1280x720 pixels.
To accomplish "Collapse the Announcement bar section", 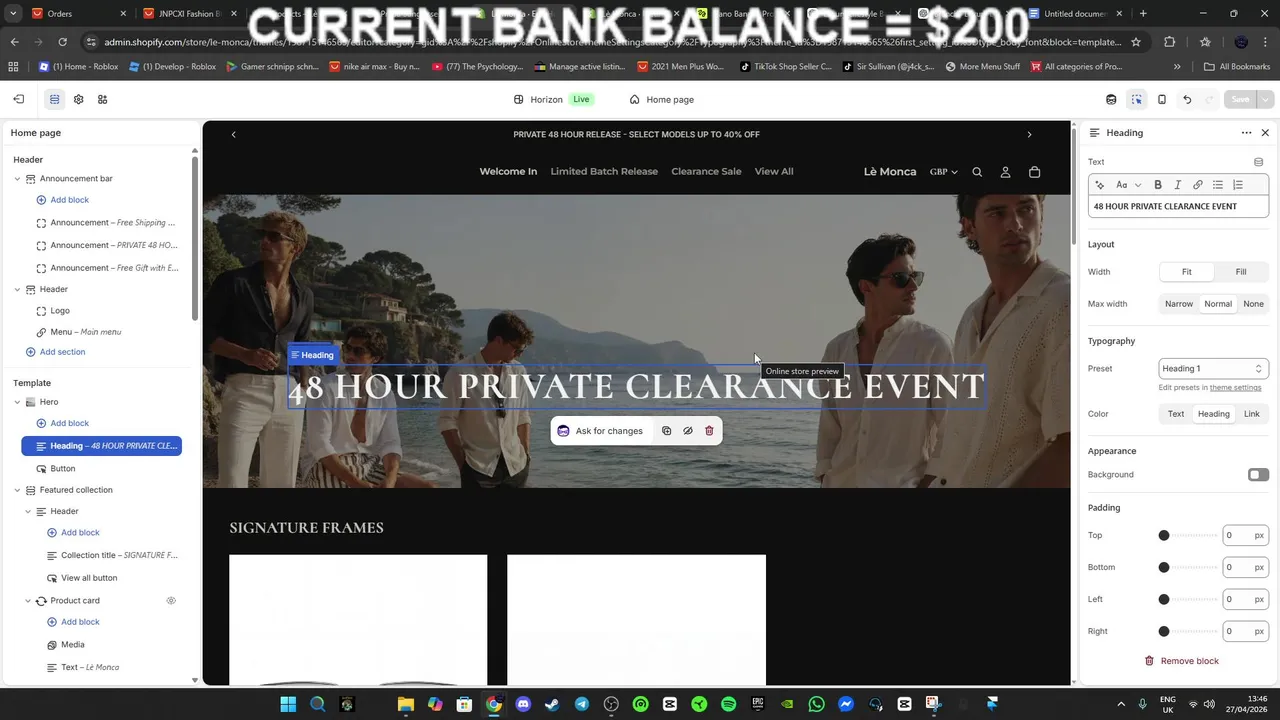I will pos(17,179).
